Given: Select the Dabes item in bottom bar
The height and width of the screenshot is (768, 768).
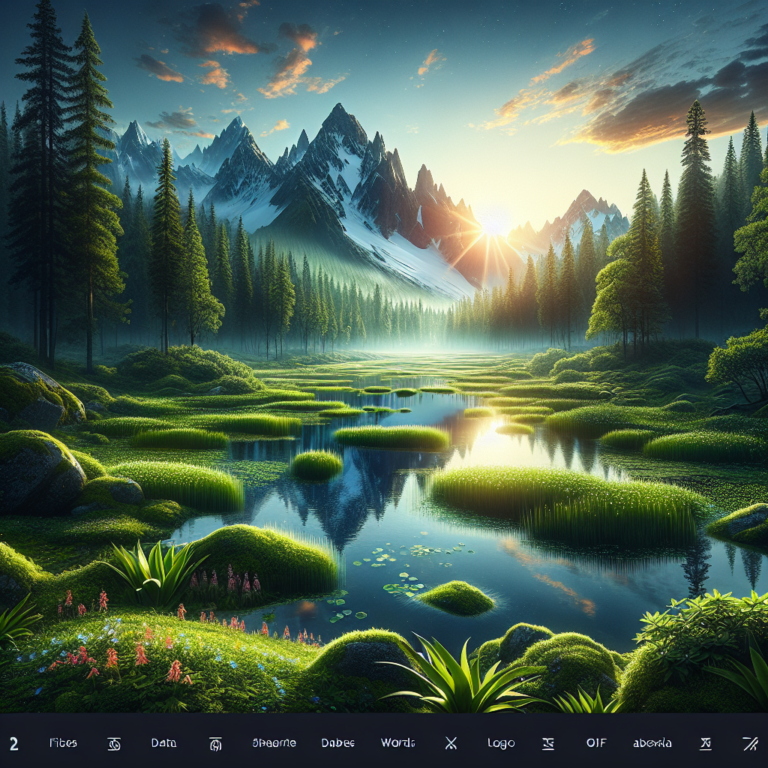Looking at the screenshot, I should [338, 743].
